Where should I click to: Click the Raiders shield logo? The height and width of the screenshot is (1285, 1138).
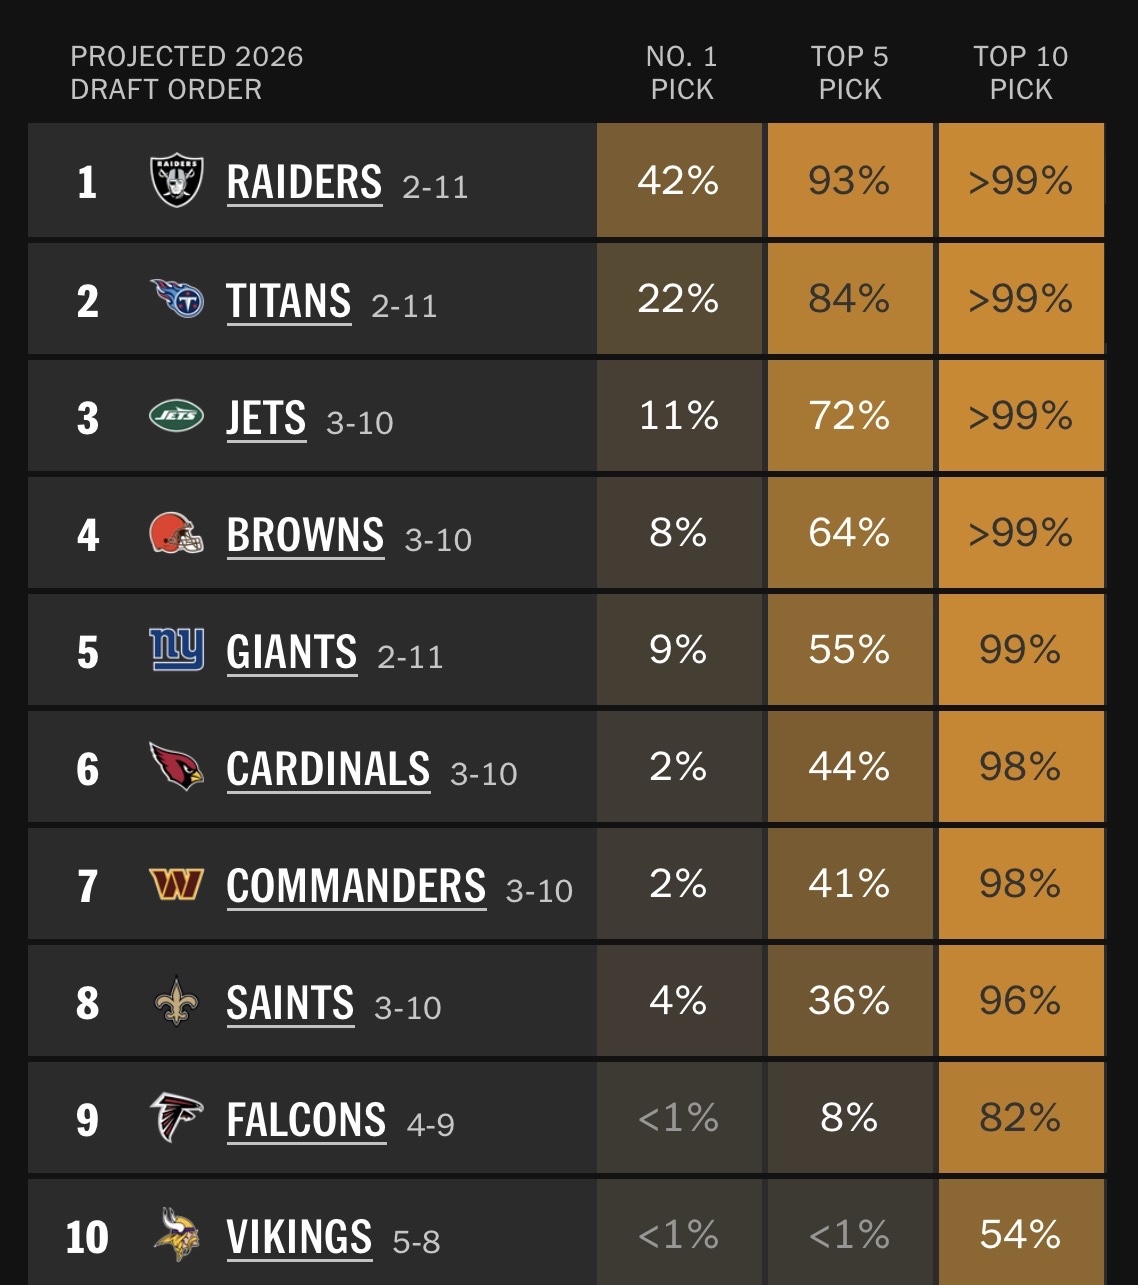coord(176,181)
